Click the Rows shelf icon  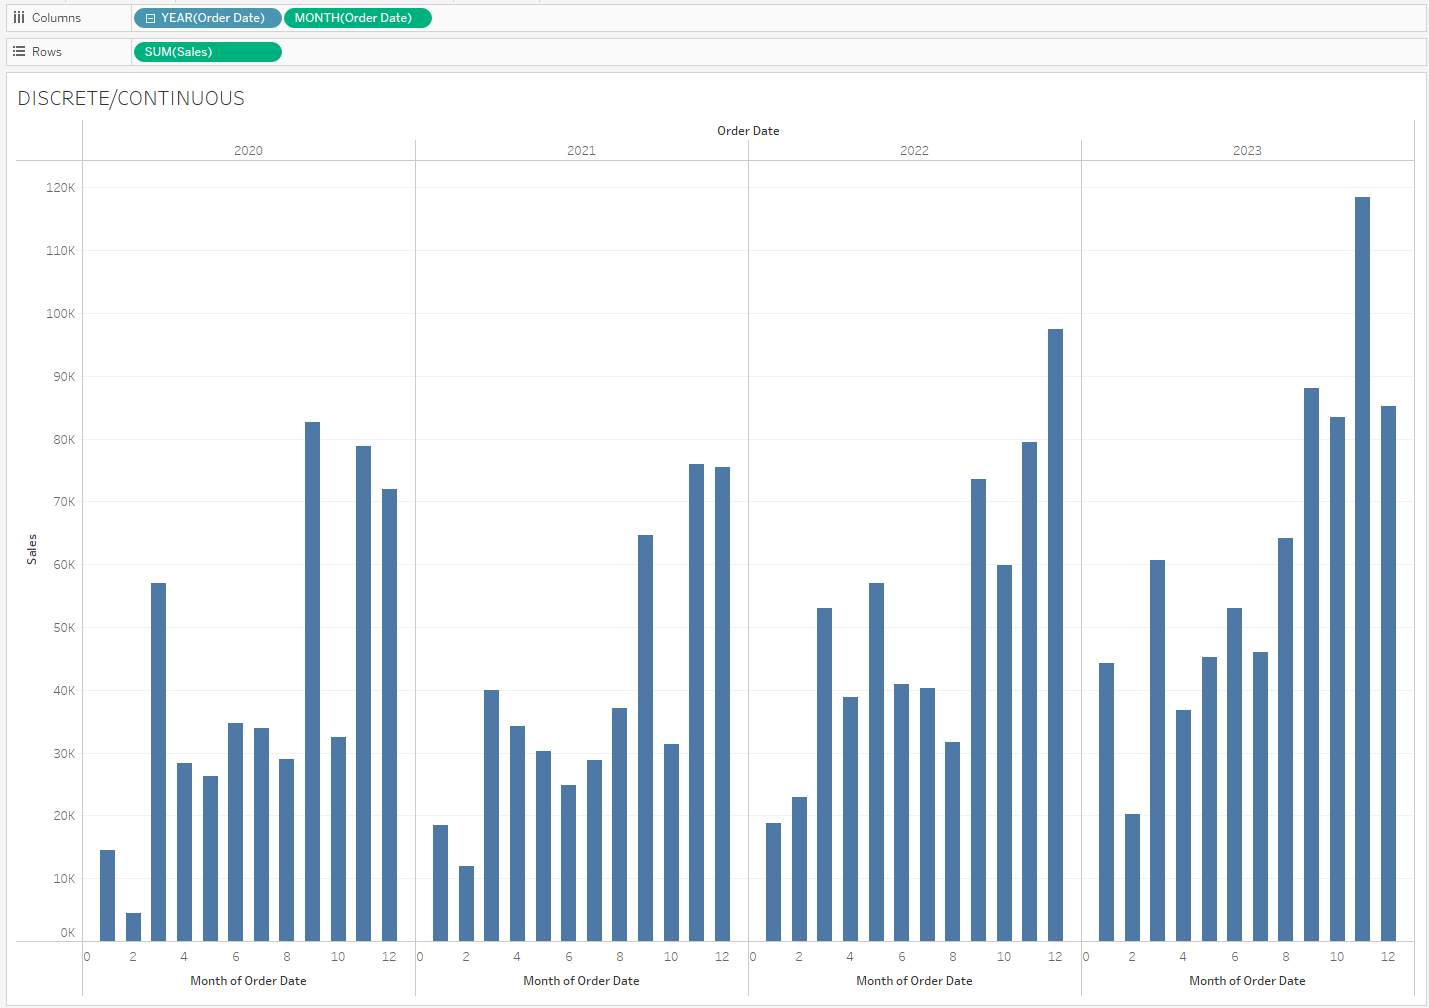coord(19,52)
